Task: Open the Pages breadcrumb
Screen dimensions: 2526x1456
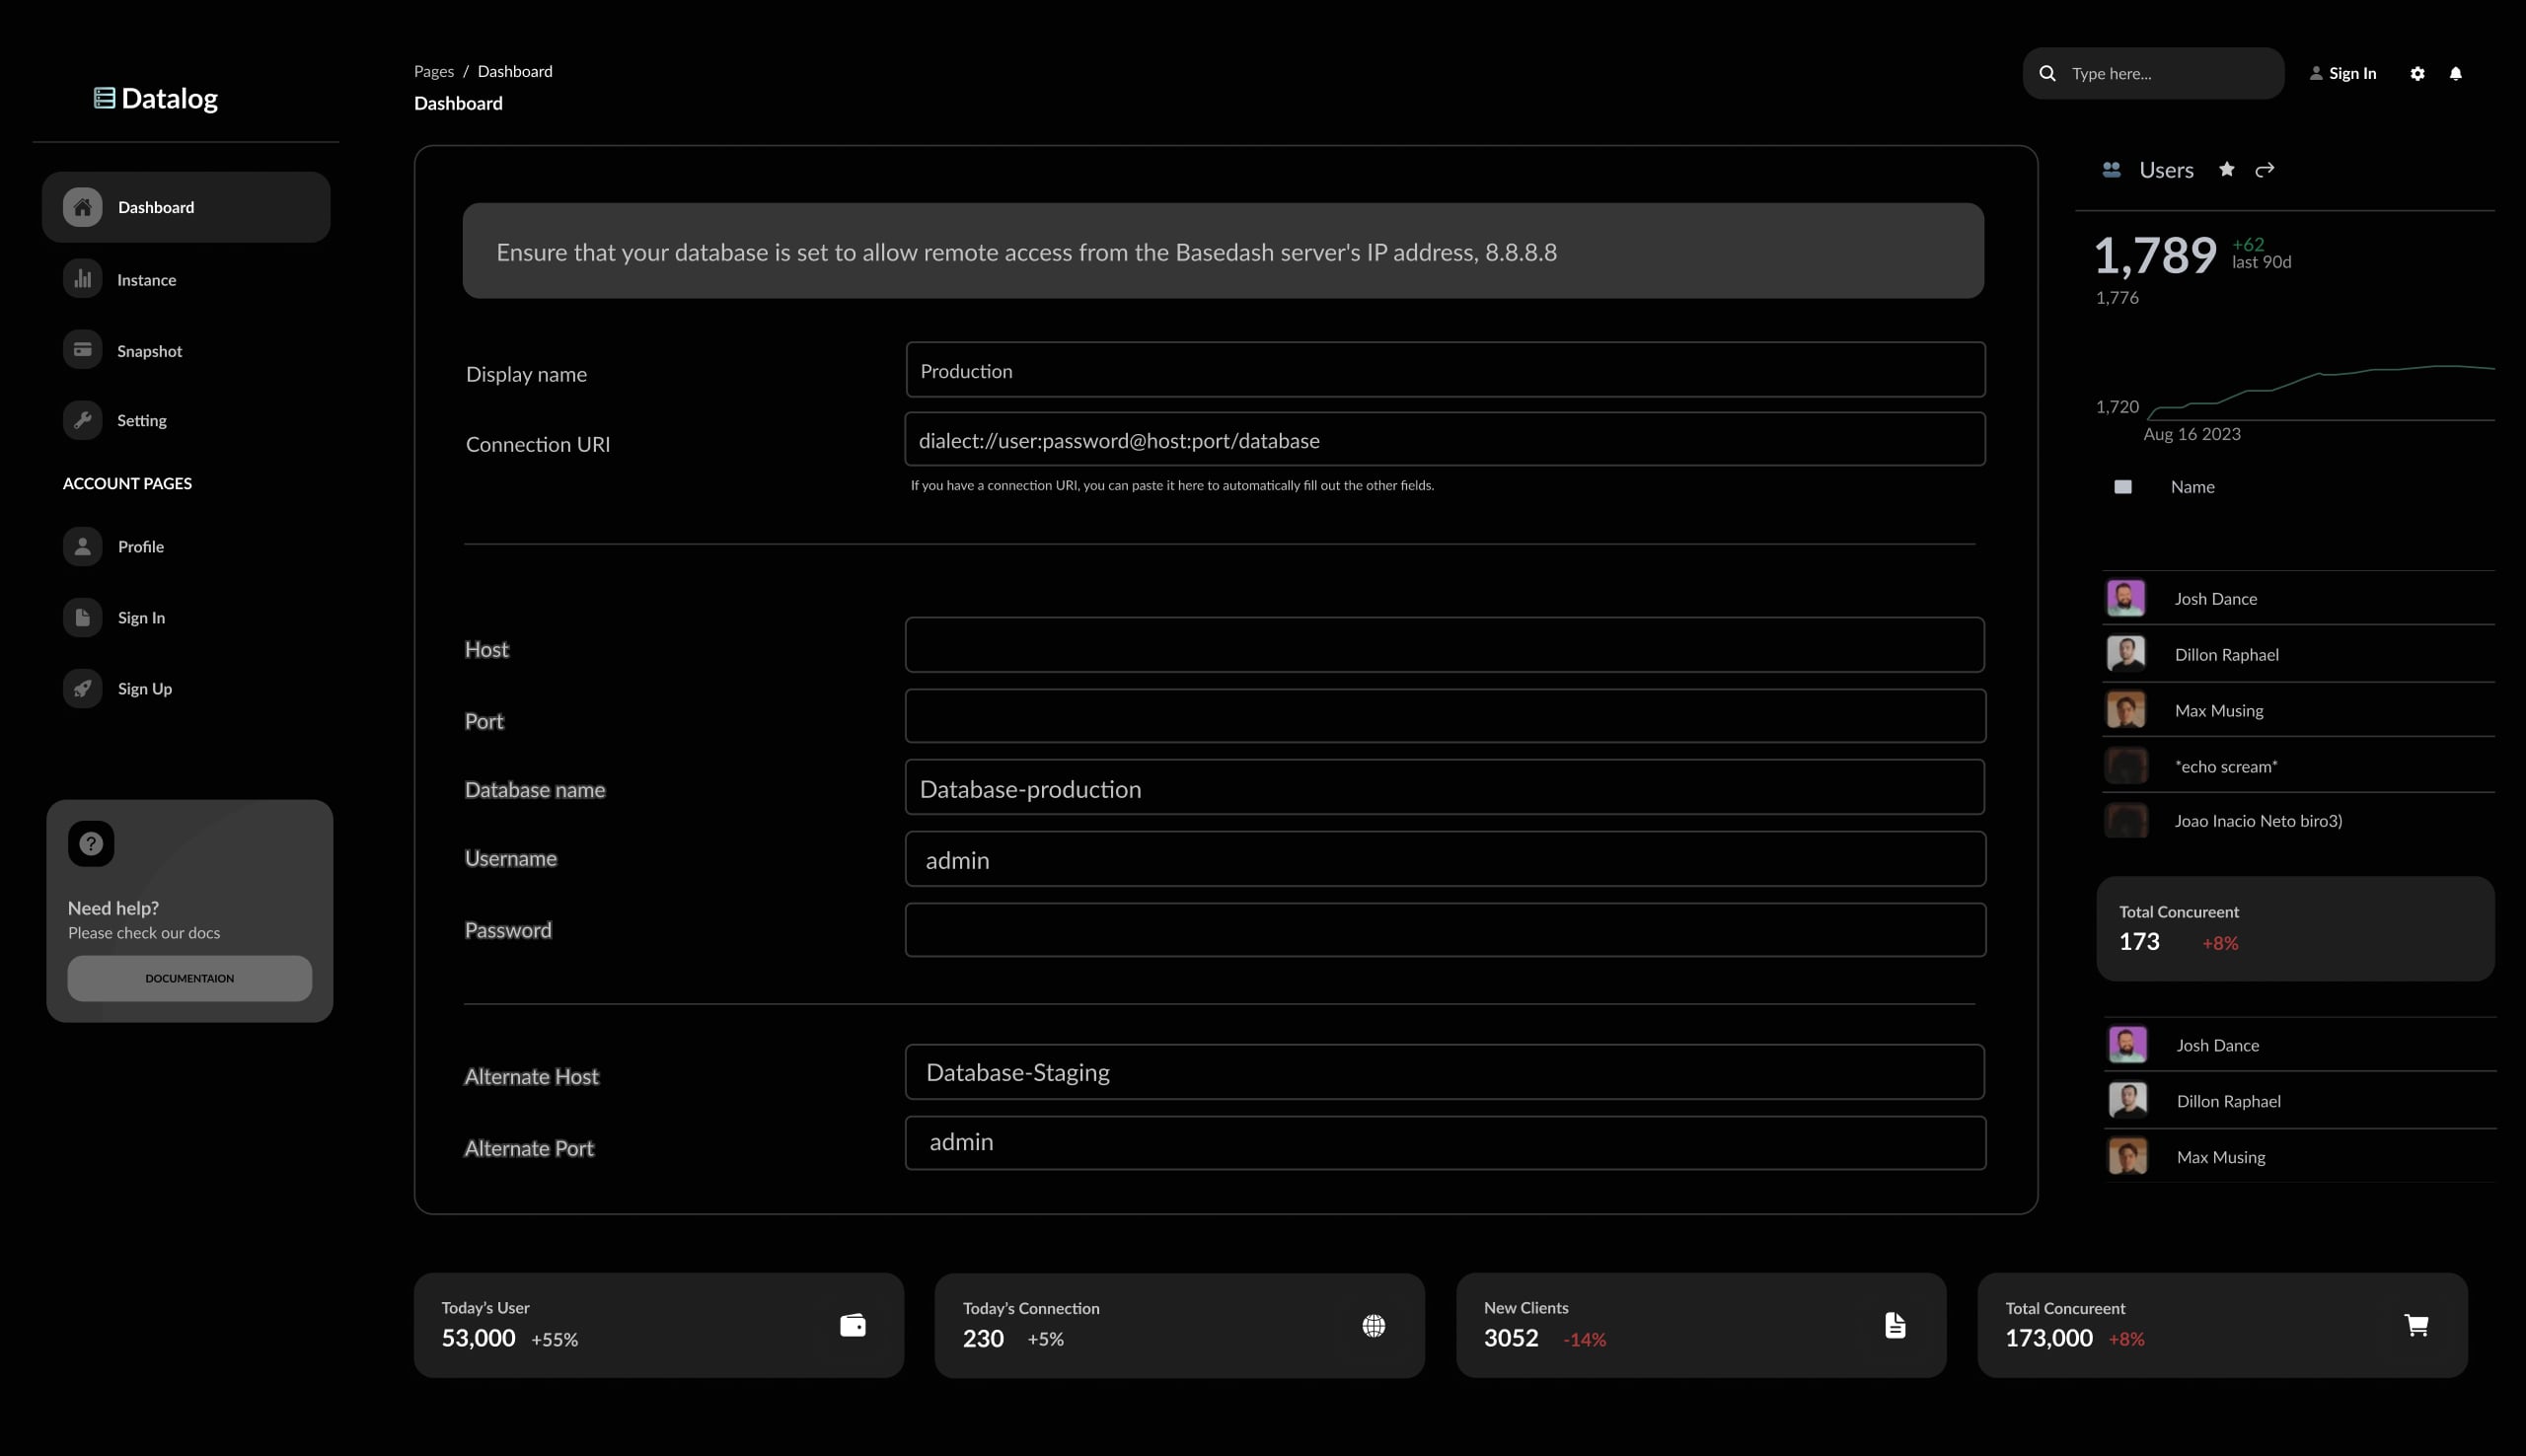Action: coord(433,70)
